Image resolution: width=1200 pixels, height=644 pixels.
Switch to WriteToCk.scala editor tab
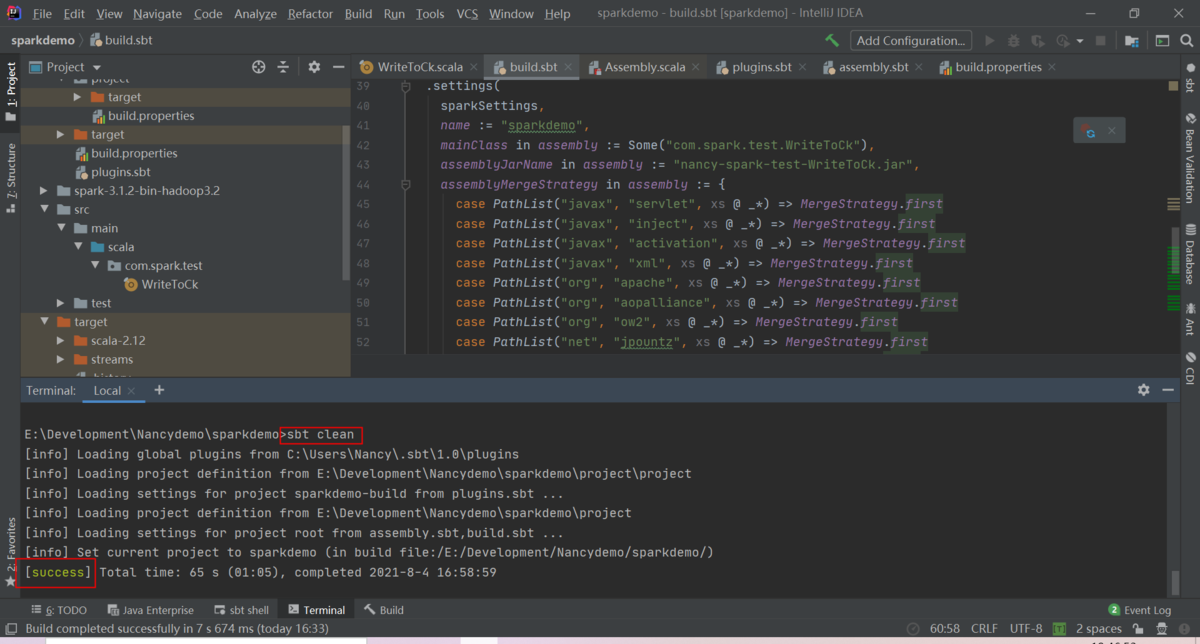coord(420,67)
